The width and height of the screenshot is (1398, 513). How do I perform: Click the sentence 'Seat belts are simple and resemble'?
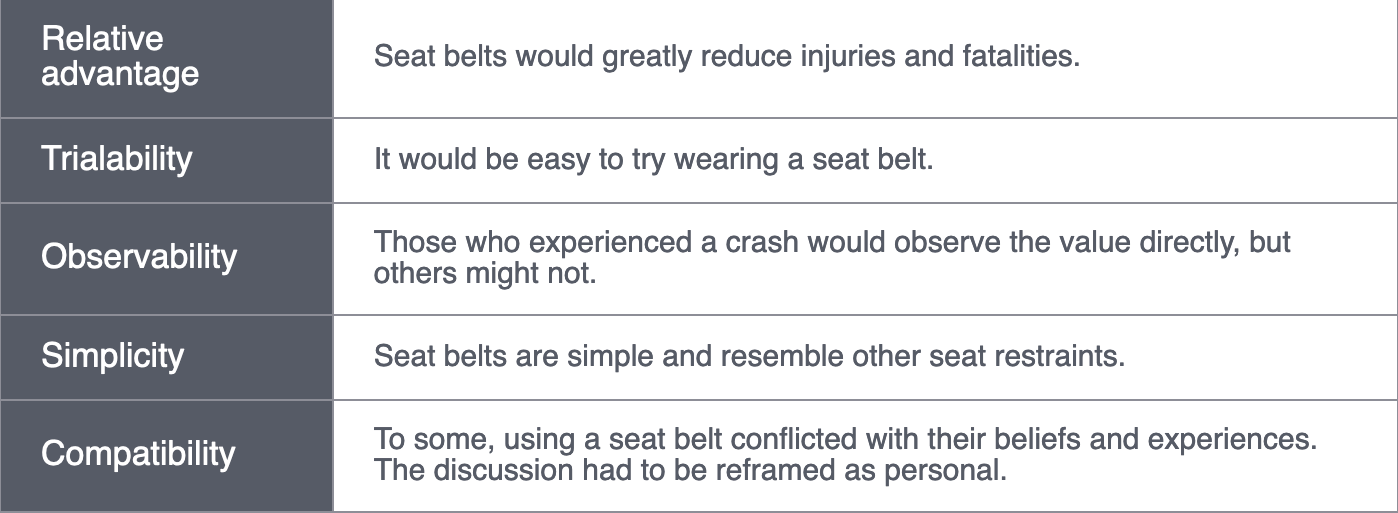pyautogui.click(x=749, y=356)
